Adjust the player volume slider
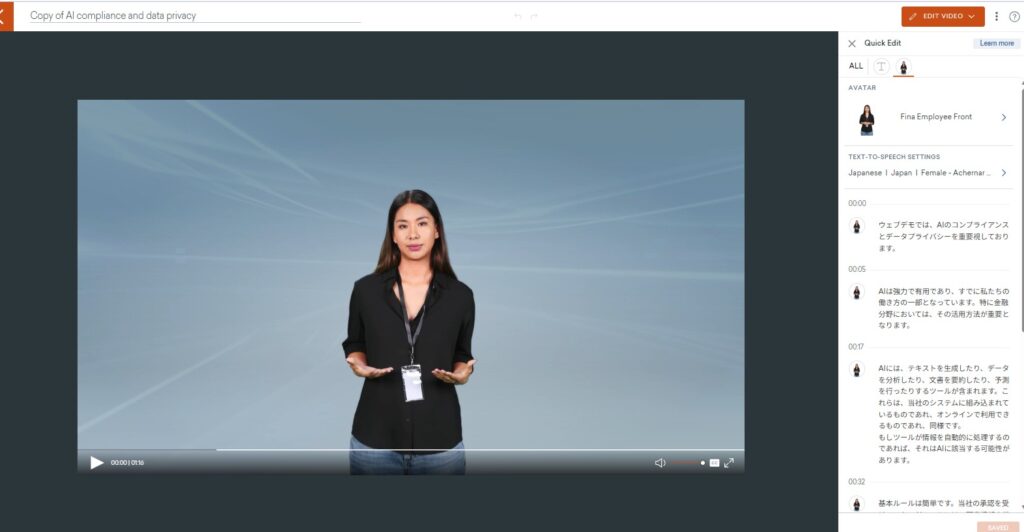The width and height of the screenshot is (1024, 532). (x=685, y=463)
